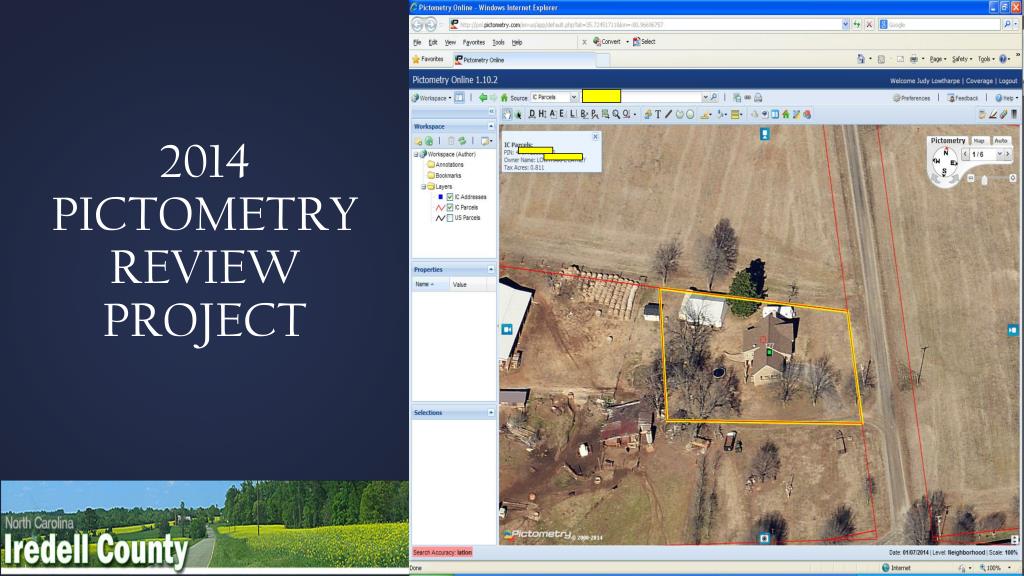The width and height of the screenshot is (1024, 576).
Task: Run the search magnifier beside search box
Action: [x=714, y=97]
